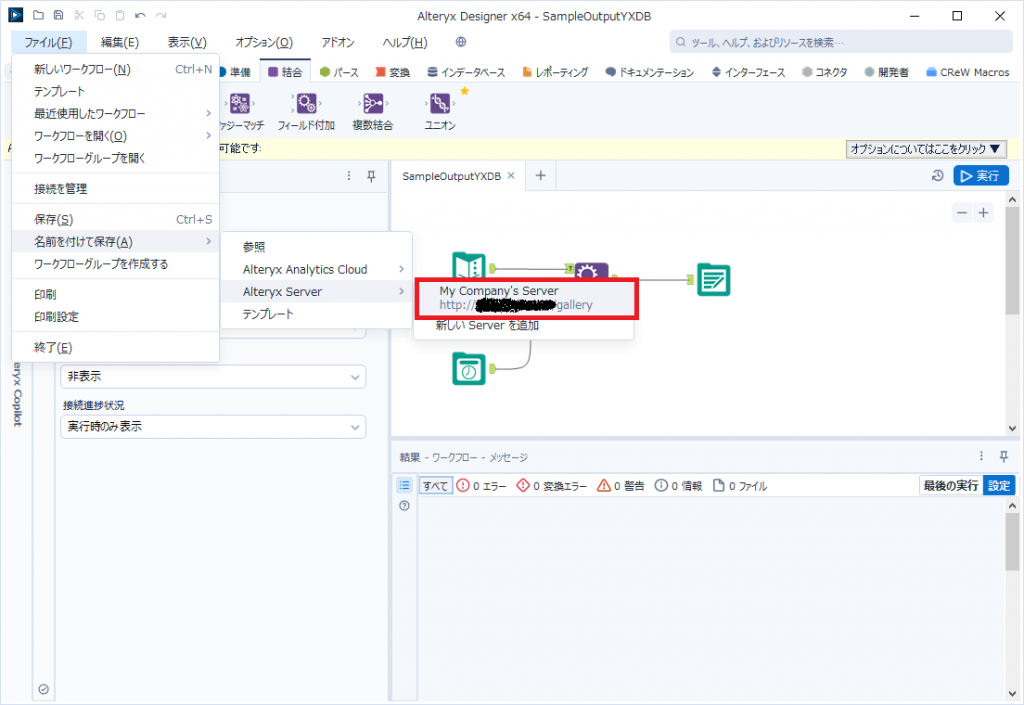1024x705 pixels.
Task: Toggle the 0 ファイル filter
Action: (740, 486)
